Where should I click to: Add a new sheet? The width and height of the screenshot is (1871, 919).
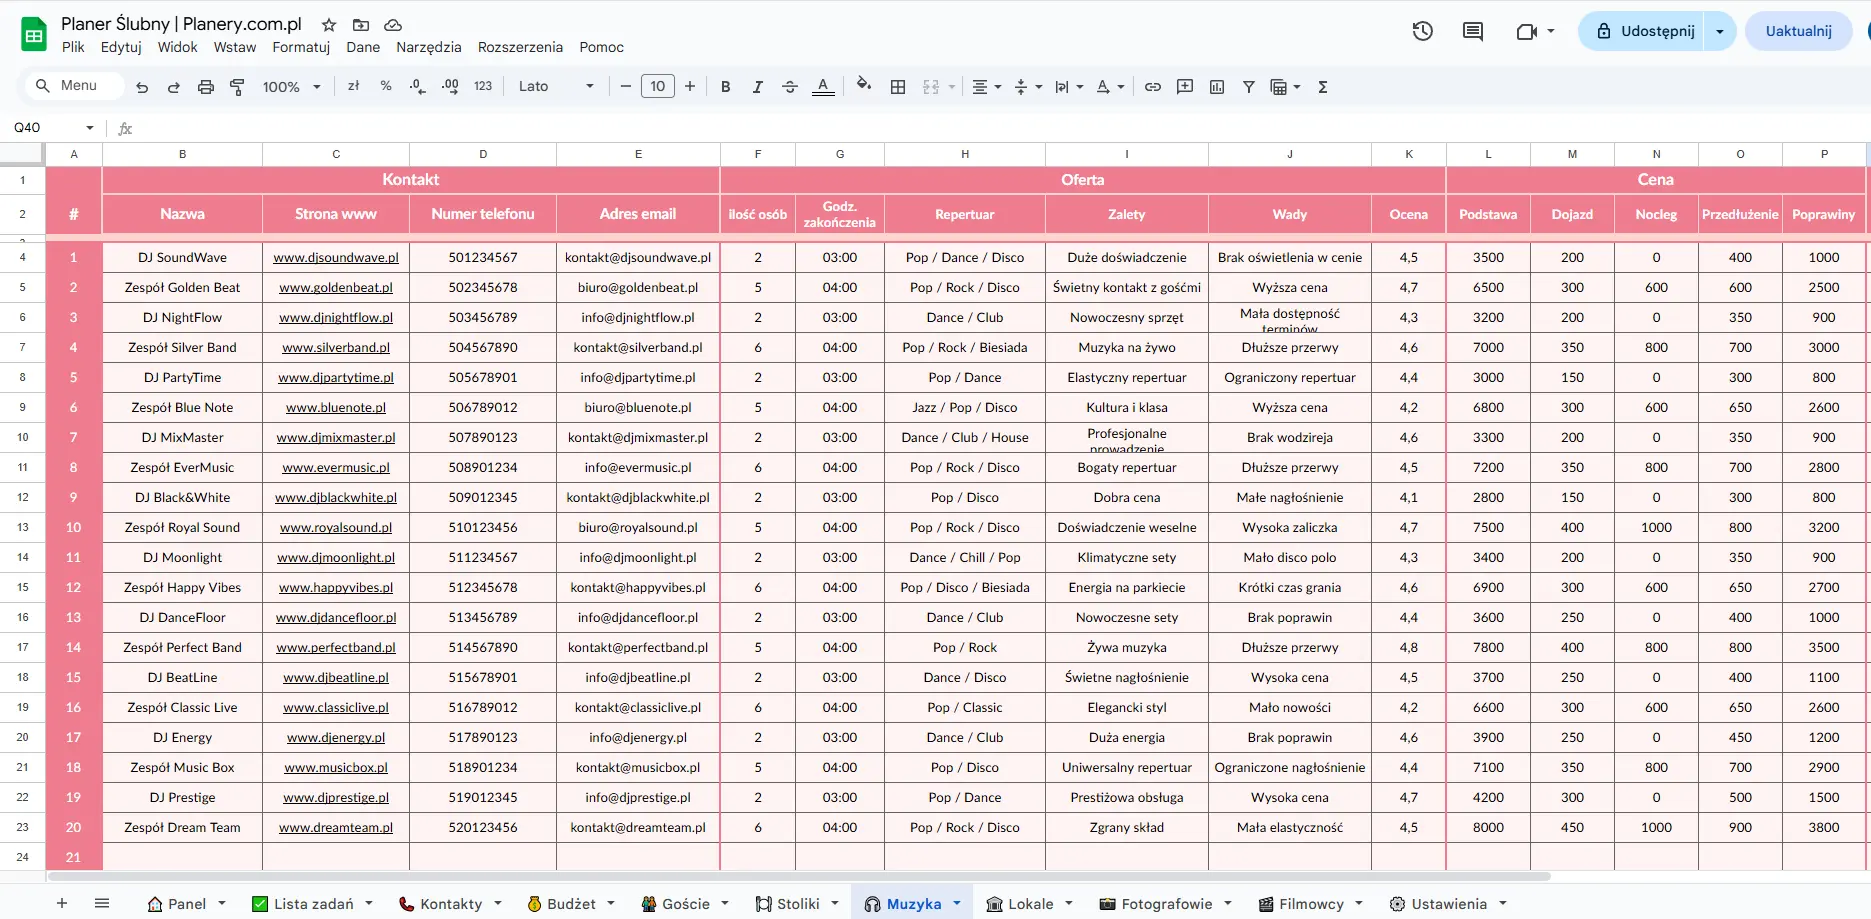62,903
